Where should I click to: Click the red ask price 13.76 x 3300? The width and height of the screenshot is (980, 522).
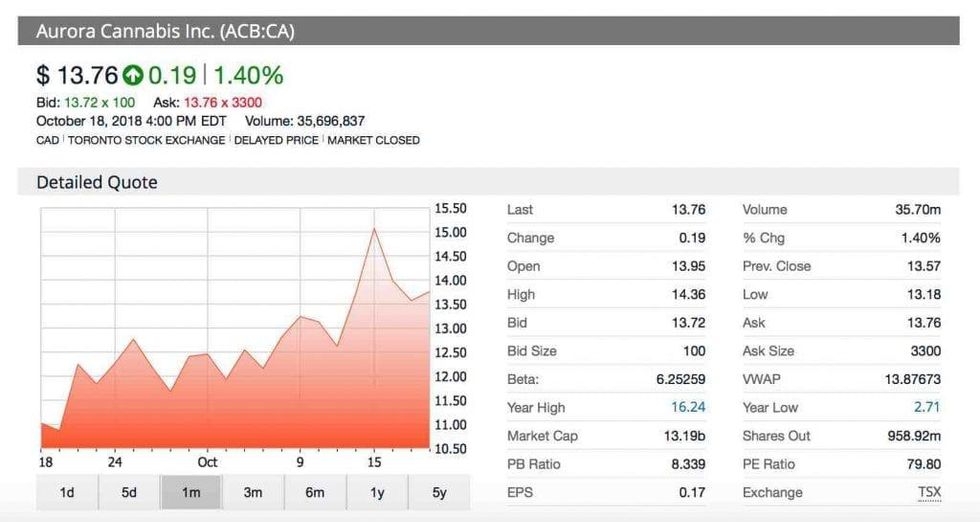coord(222,102)
